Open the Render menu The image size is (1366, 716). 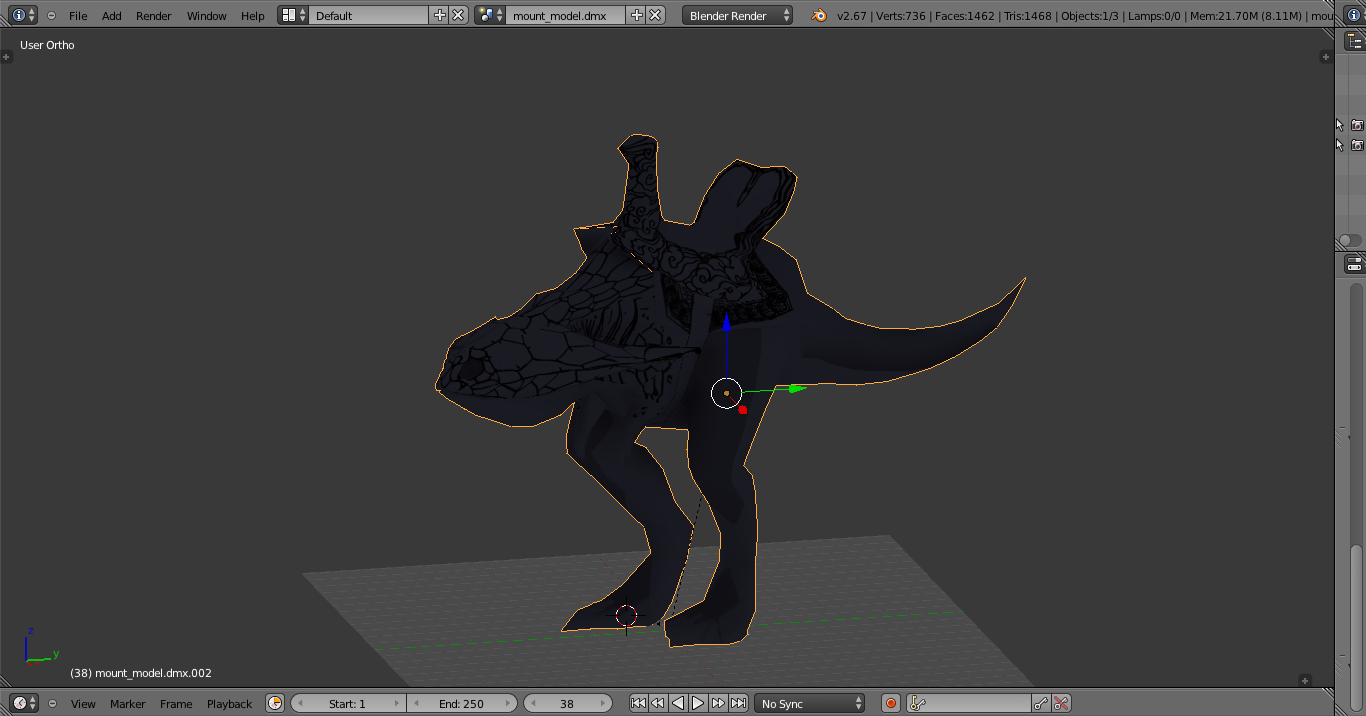154,16
